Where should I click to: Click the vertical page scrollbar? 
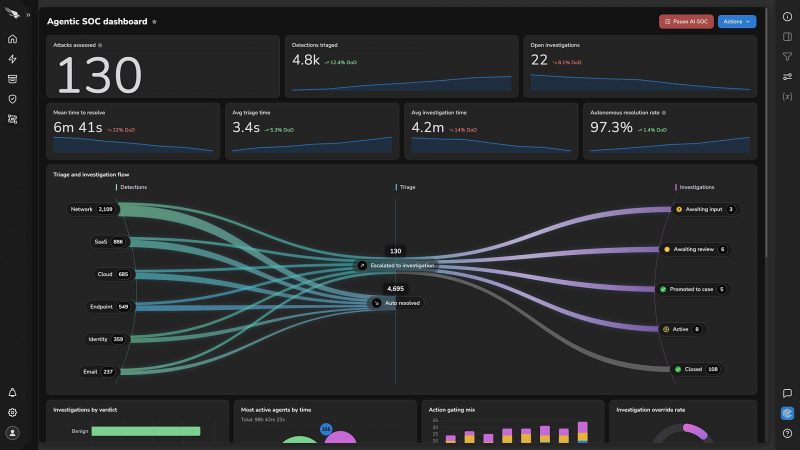[766, 133]
